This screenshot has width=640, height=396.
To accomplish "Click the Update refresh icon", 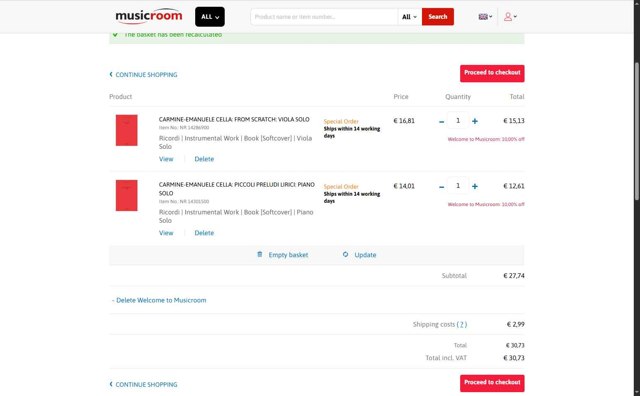I will pos(345,254).
